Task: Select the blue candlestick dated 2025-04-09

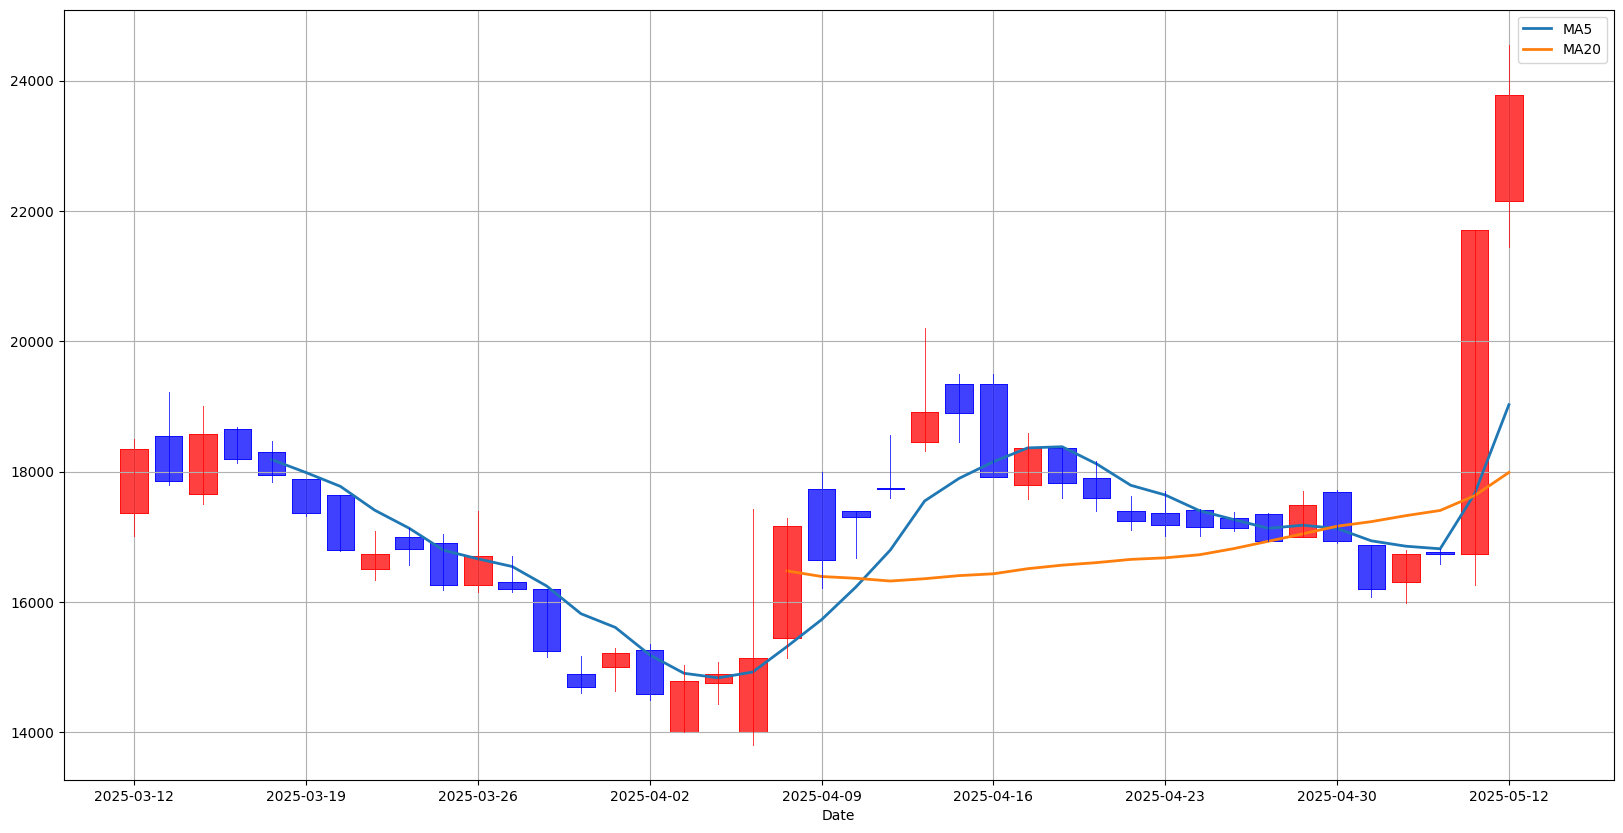Action: tap(822, 524)
